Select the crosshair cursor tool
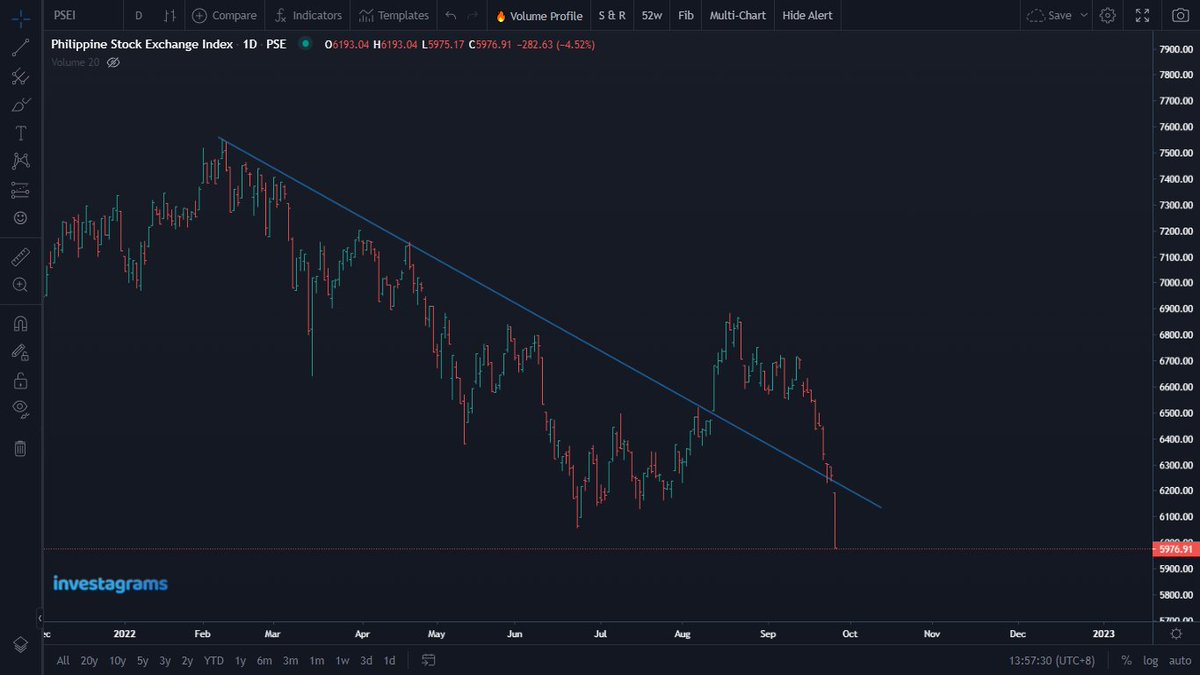 click(20, 16)
